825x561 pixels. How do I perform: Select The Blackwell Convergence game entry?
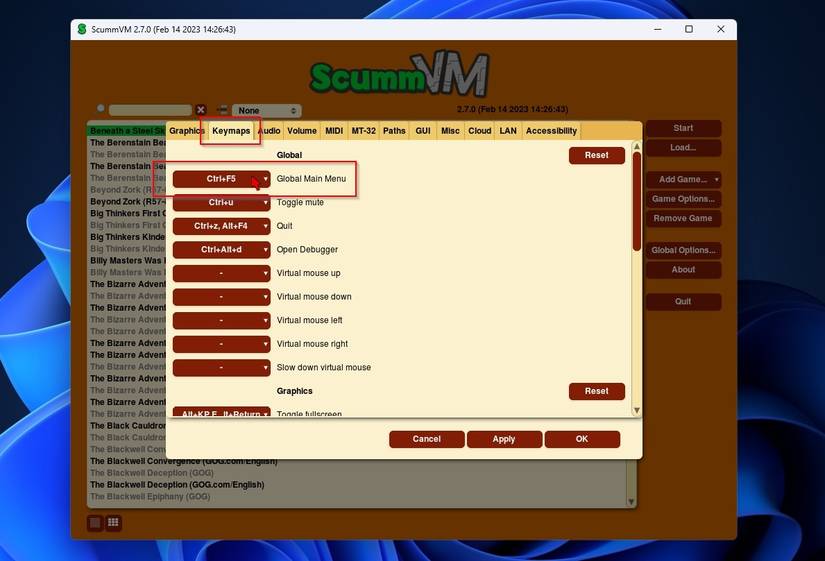(184, 462)
